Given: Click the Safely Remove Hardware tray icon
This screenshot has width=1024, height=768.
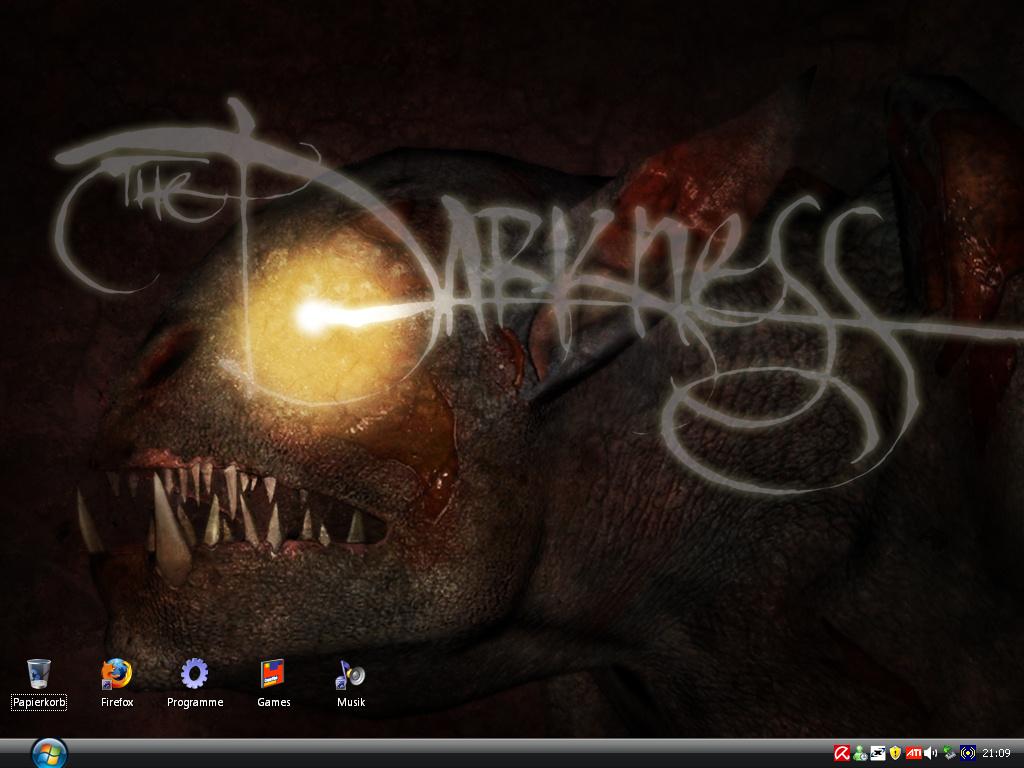Looking at the screenshot, I should tap(949, 754).
